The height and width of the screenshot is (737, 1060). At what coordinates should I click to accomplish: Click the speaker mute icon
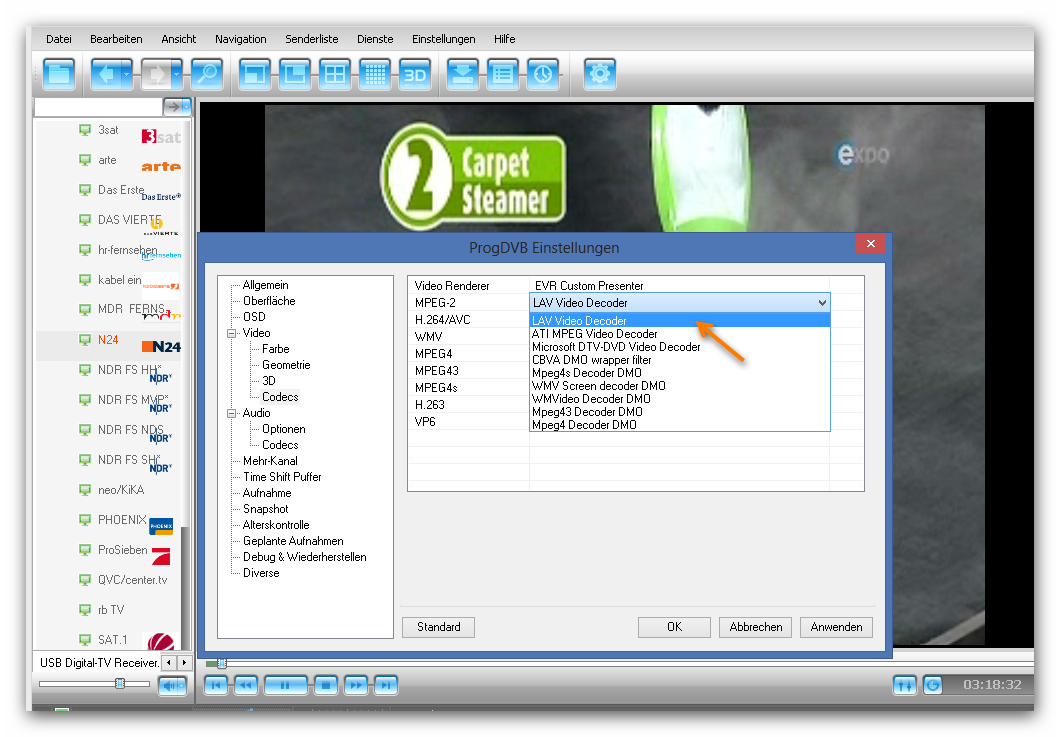coord(169,686)
